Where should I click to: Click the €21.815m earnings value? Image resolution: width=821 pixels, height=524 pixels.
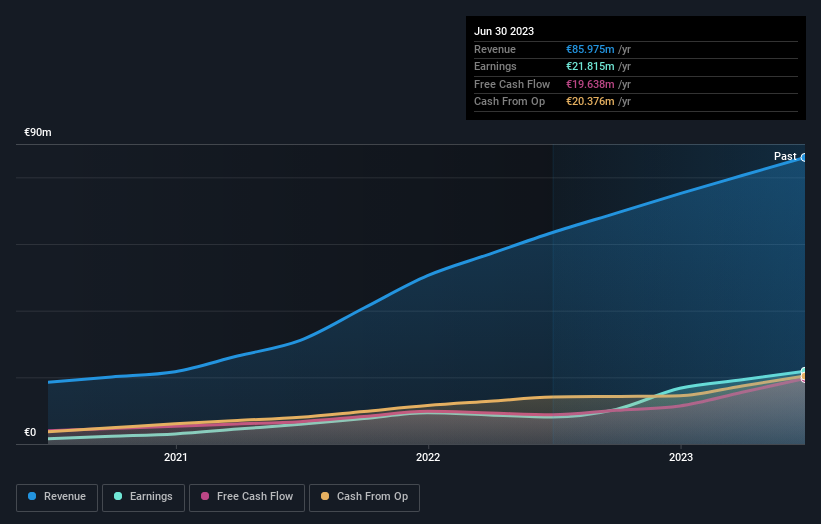pos(590,66)
